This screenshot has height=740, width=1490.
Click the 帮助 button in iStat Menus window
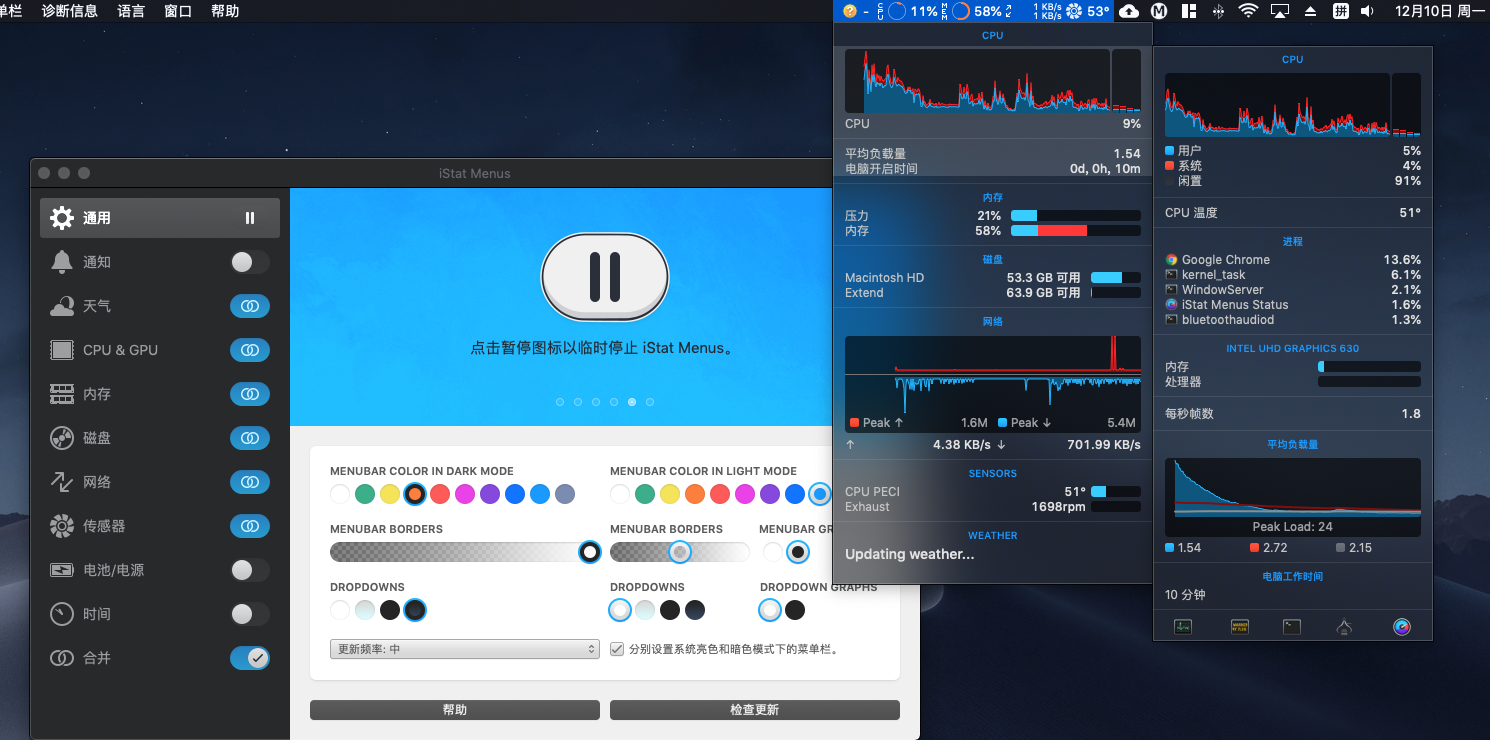coord(455,710)
